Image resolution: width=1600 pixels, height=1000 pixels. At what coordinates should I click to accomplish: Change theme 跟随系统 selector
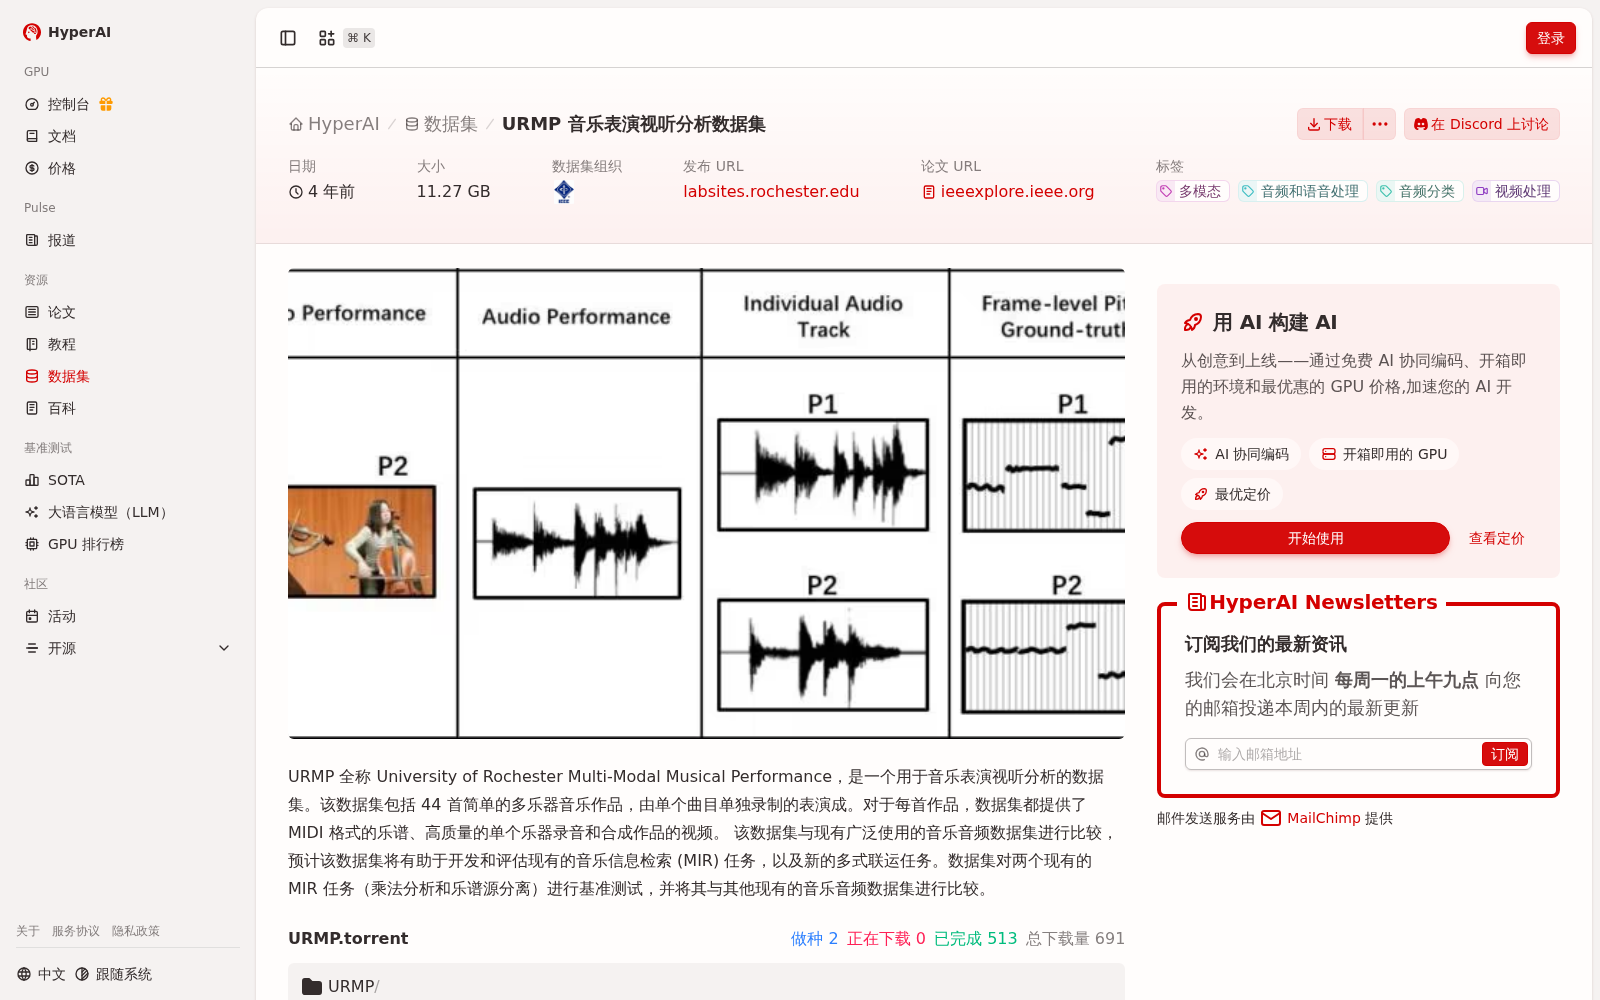(x=113, y=974)
